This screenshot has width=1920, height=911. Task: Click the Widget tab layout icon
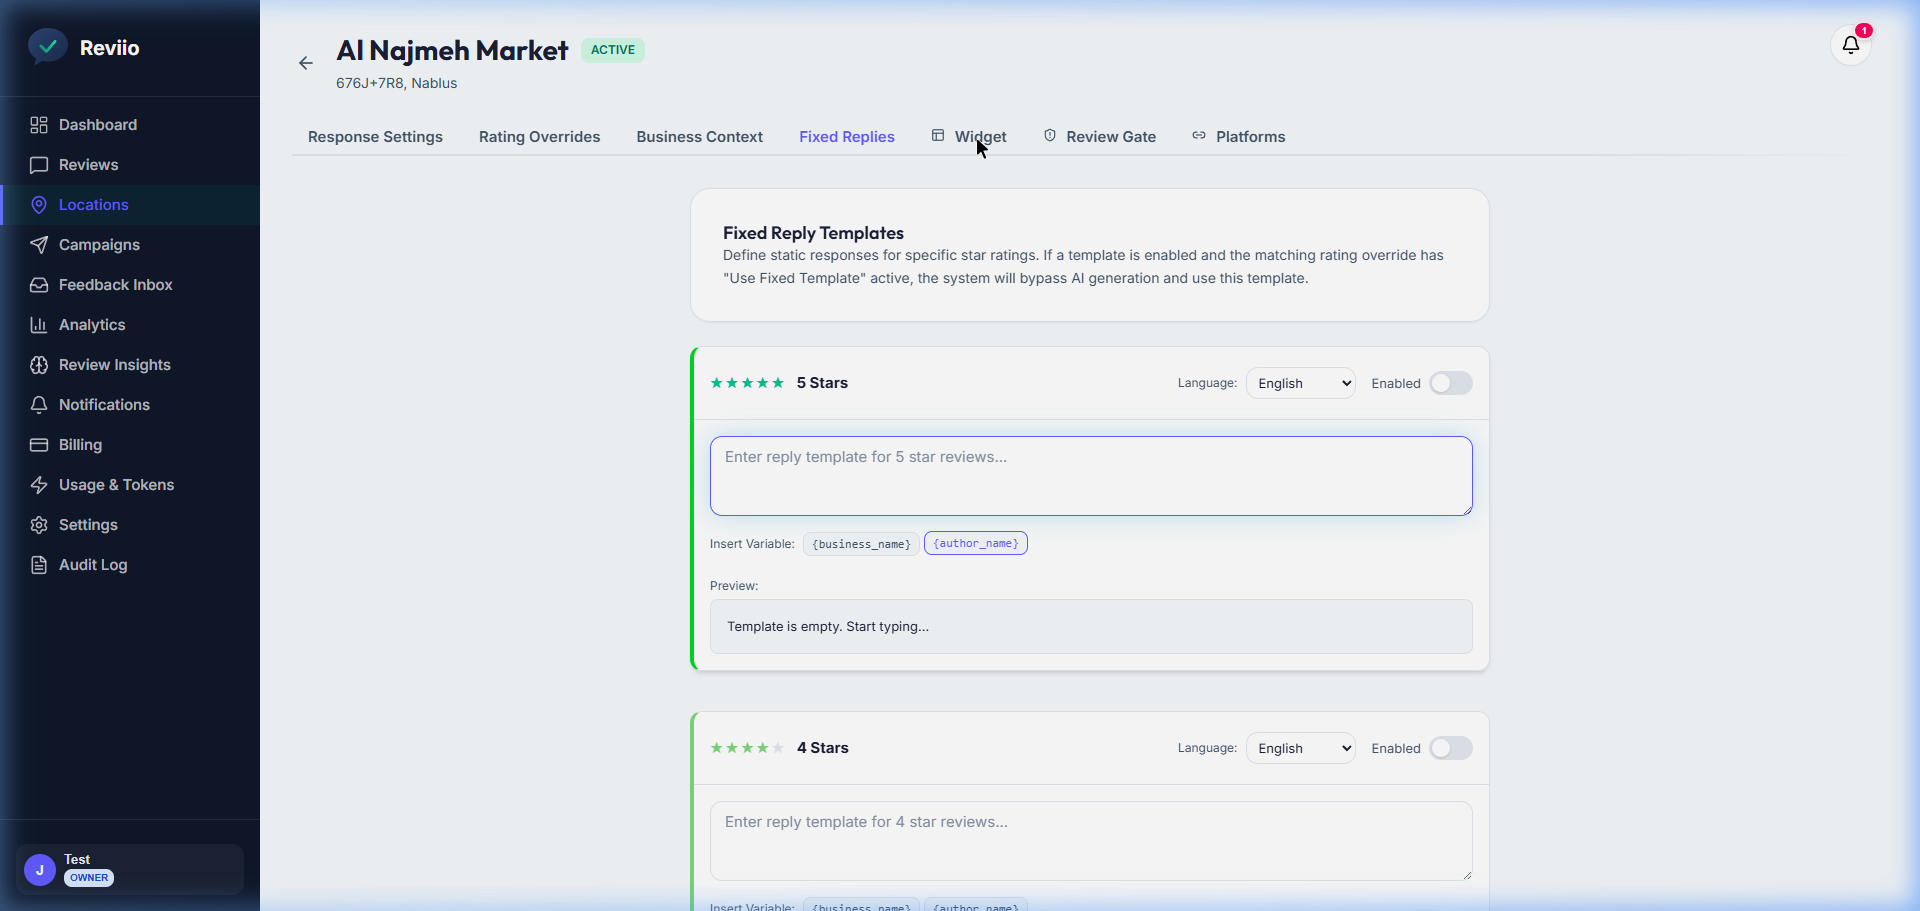coord(938,136)
